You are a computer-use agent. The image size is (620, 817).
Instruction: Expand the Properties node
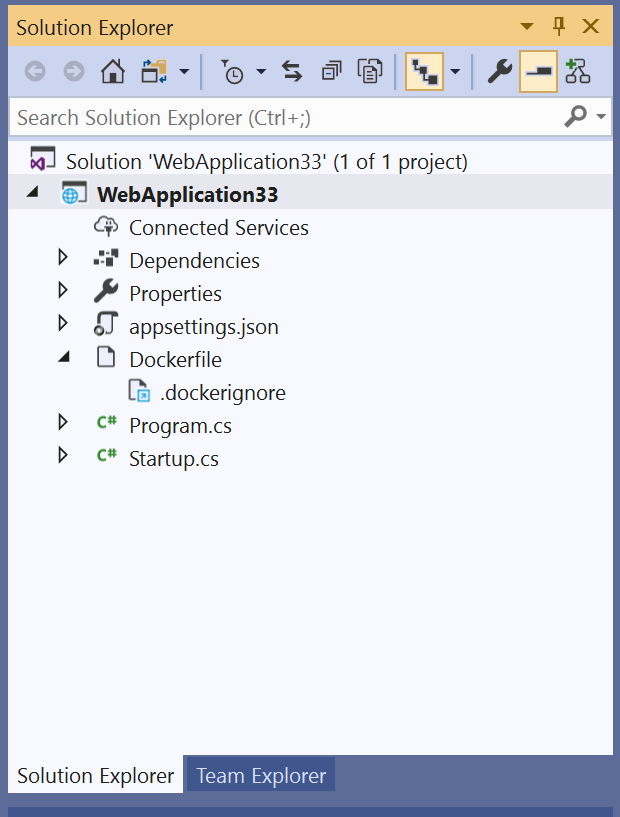pyautogui.click(x=63, y=293)
